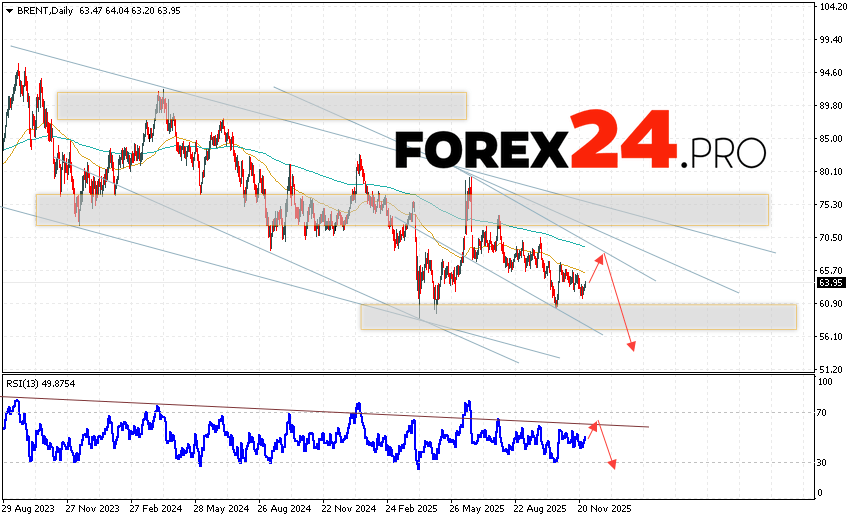Click the red downward forecast arrowhead on price chart
The image size is (854, 520).
pyautogui.click(x=632, y=346)
